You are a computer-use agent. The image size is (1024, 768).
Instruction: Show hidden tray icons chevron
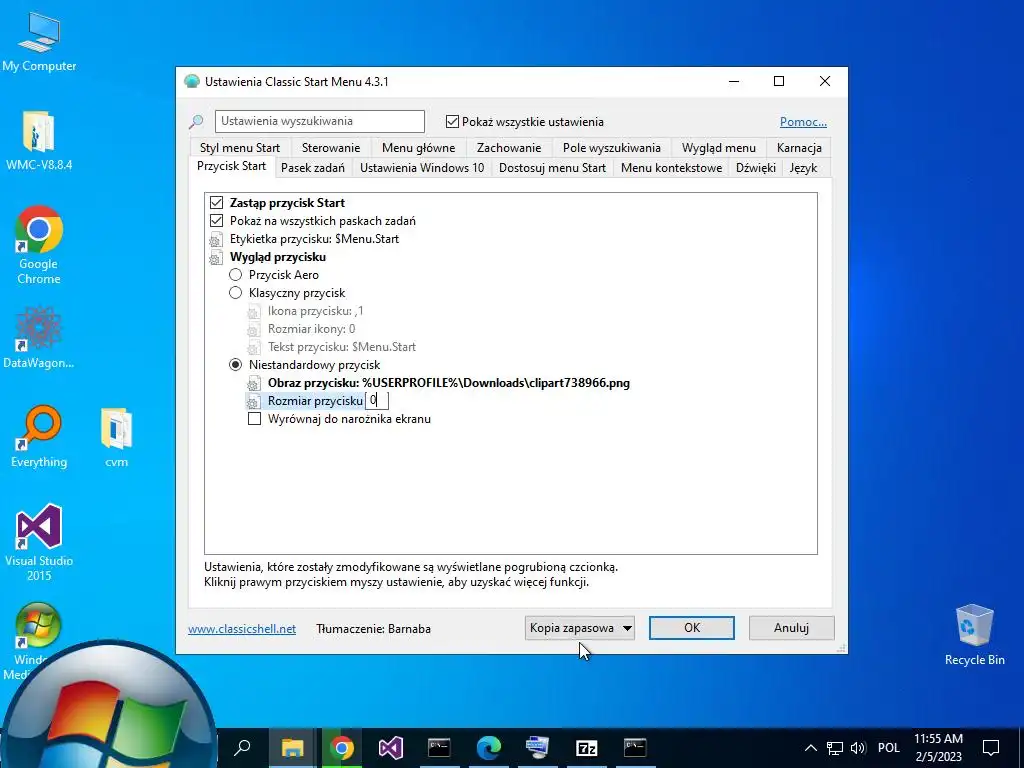pos(810,748)
